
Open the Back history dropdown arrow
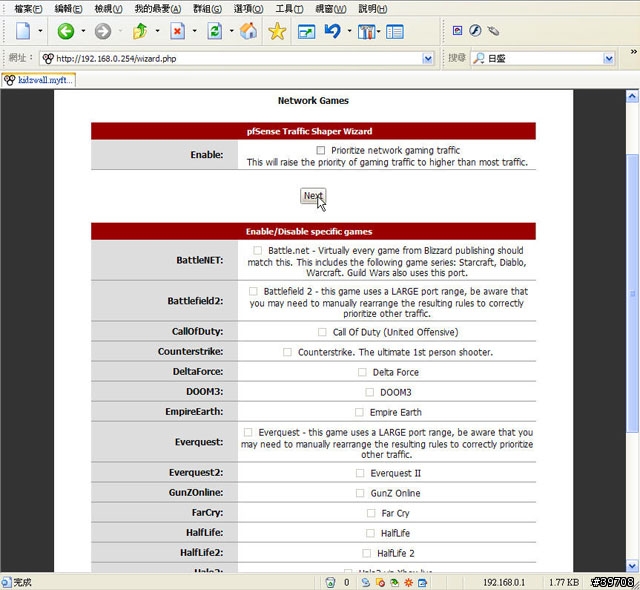[83, 31]
